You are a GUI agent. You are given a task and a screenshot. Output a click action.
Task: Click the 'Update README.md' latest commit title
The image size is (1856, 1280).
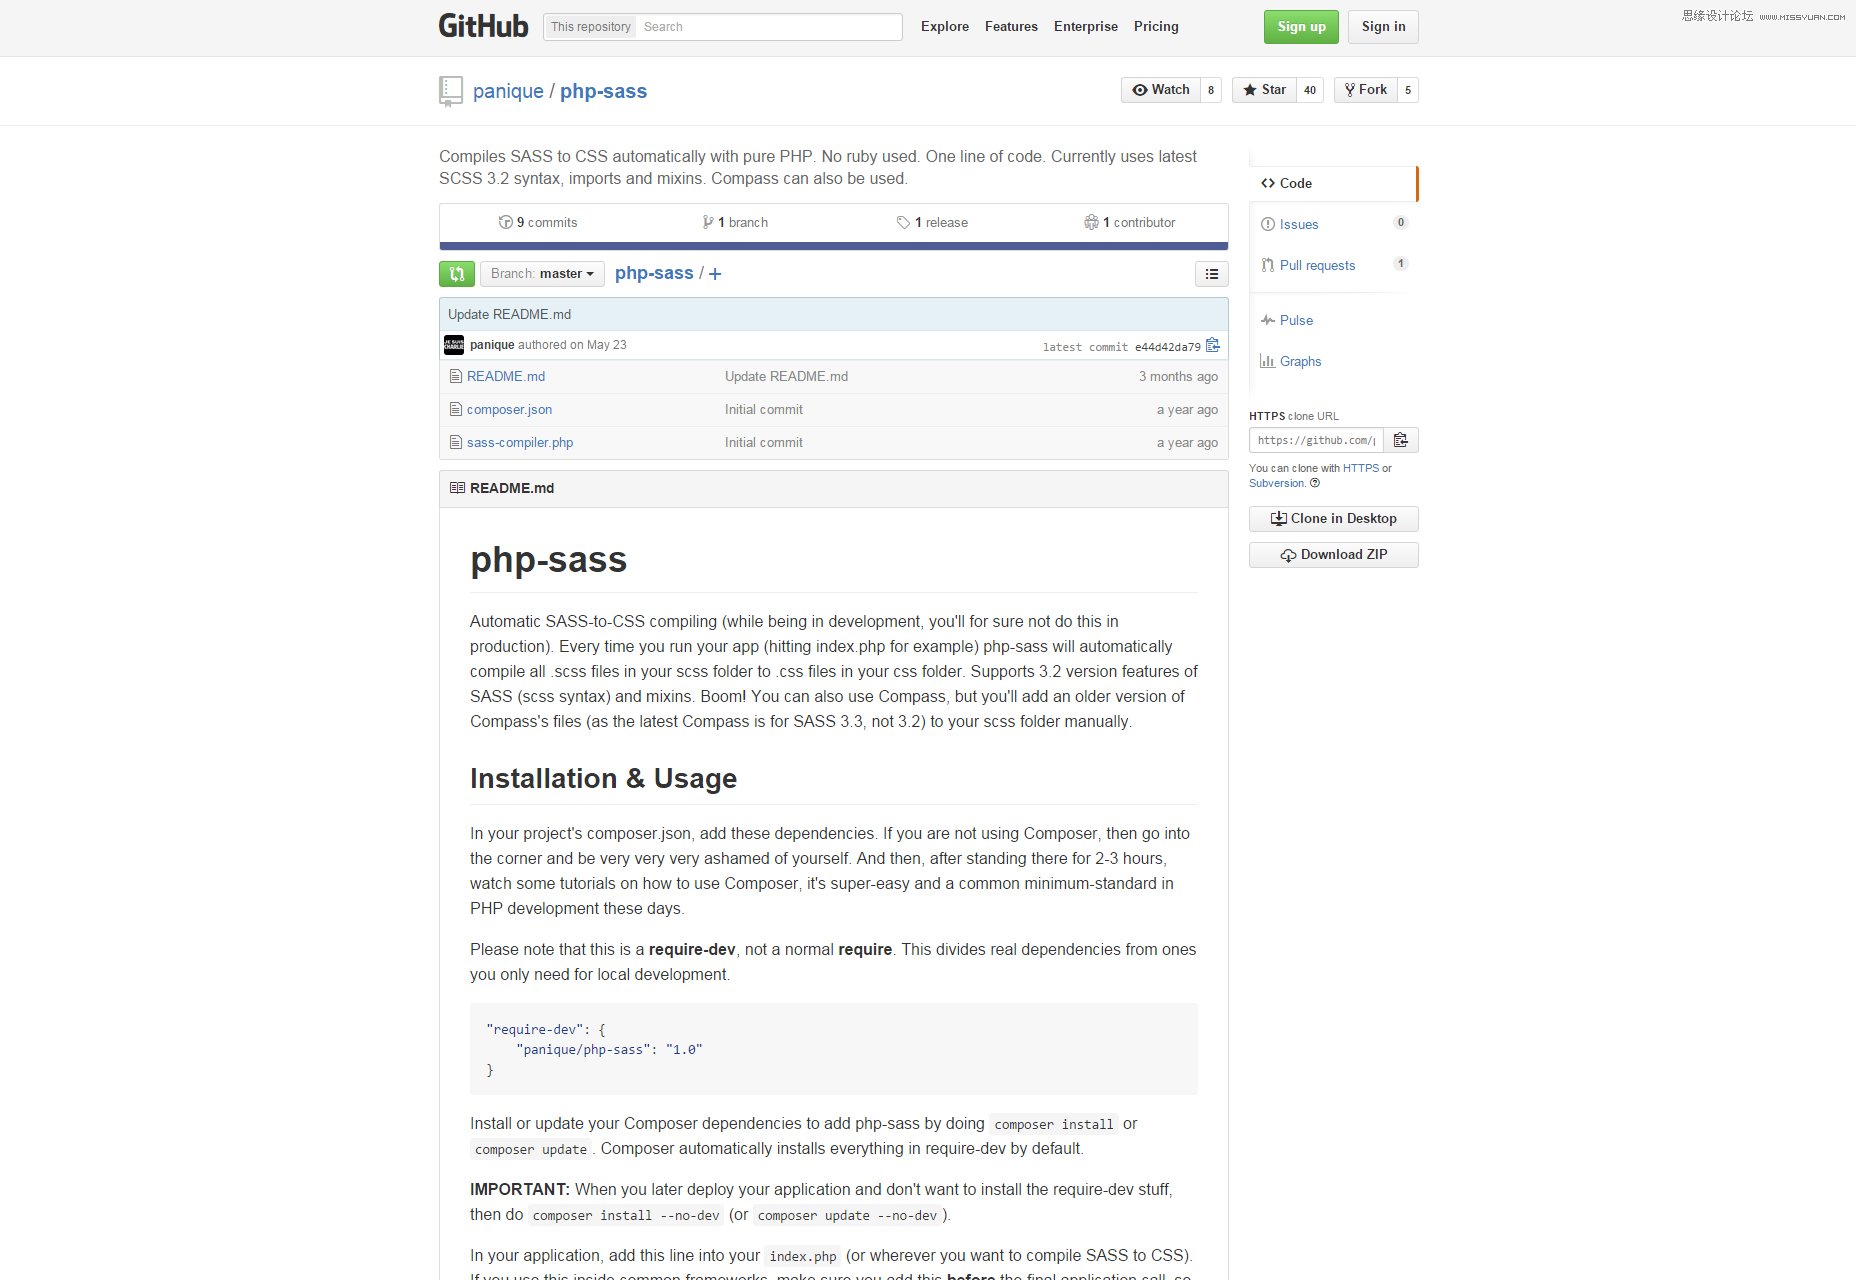point(509,314)
